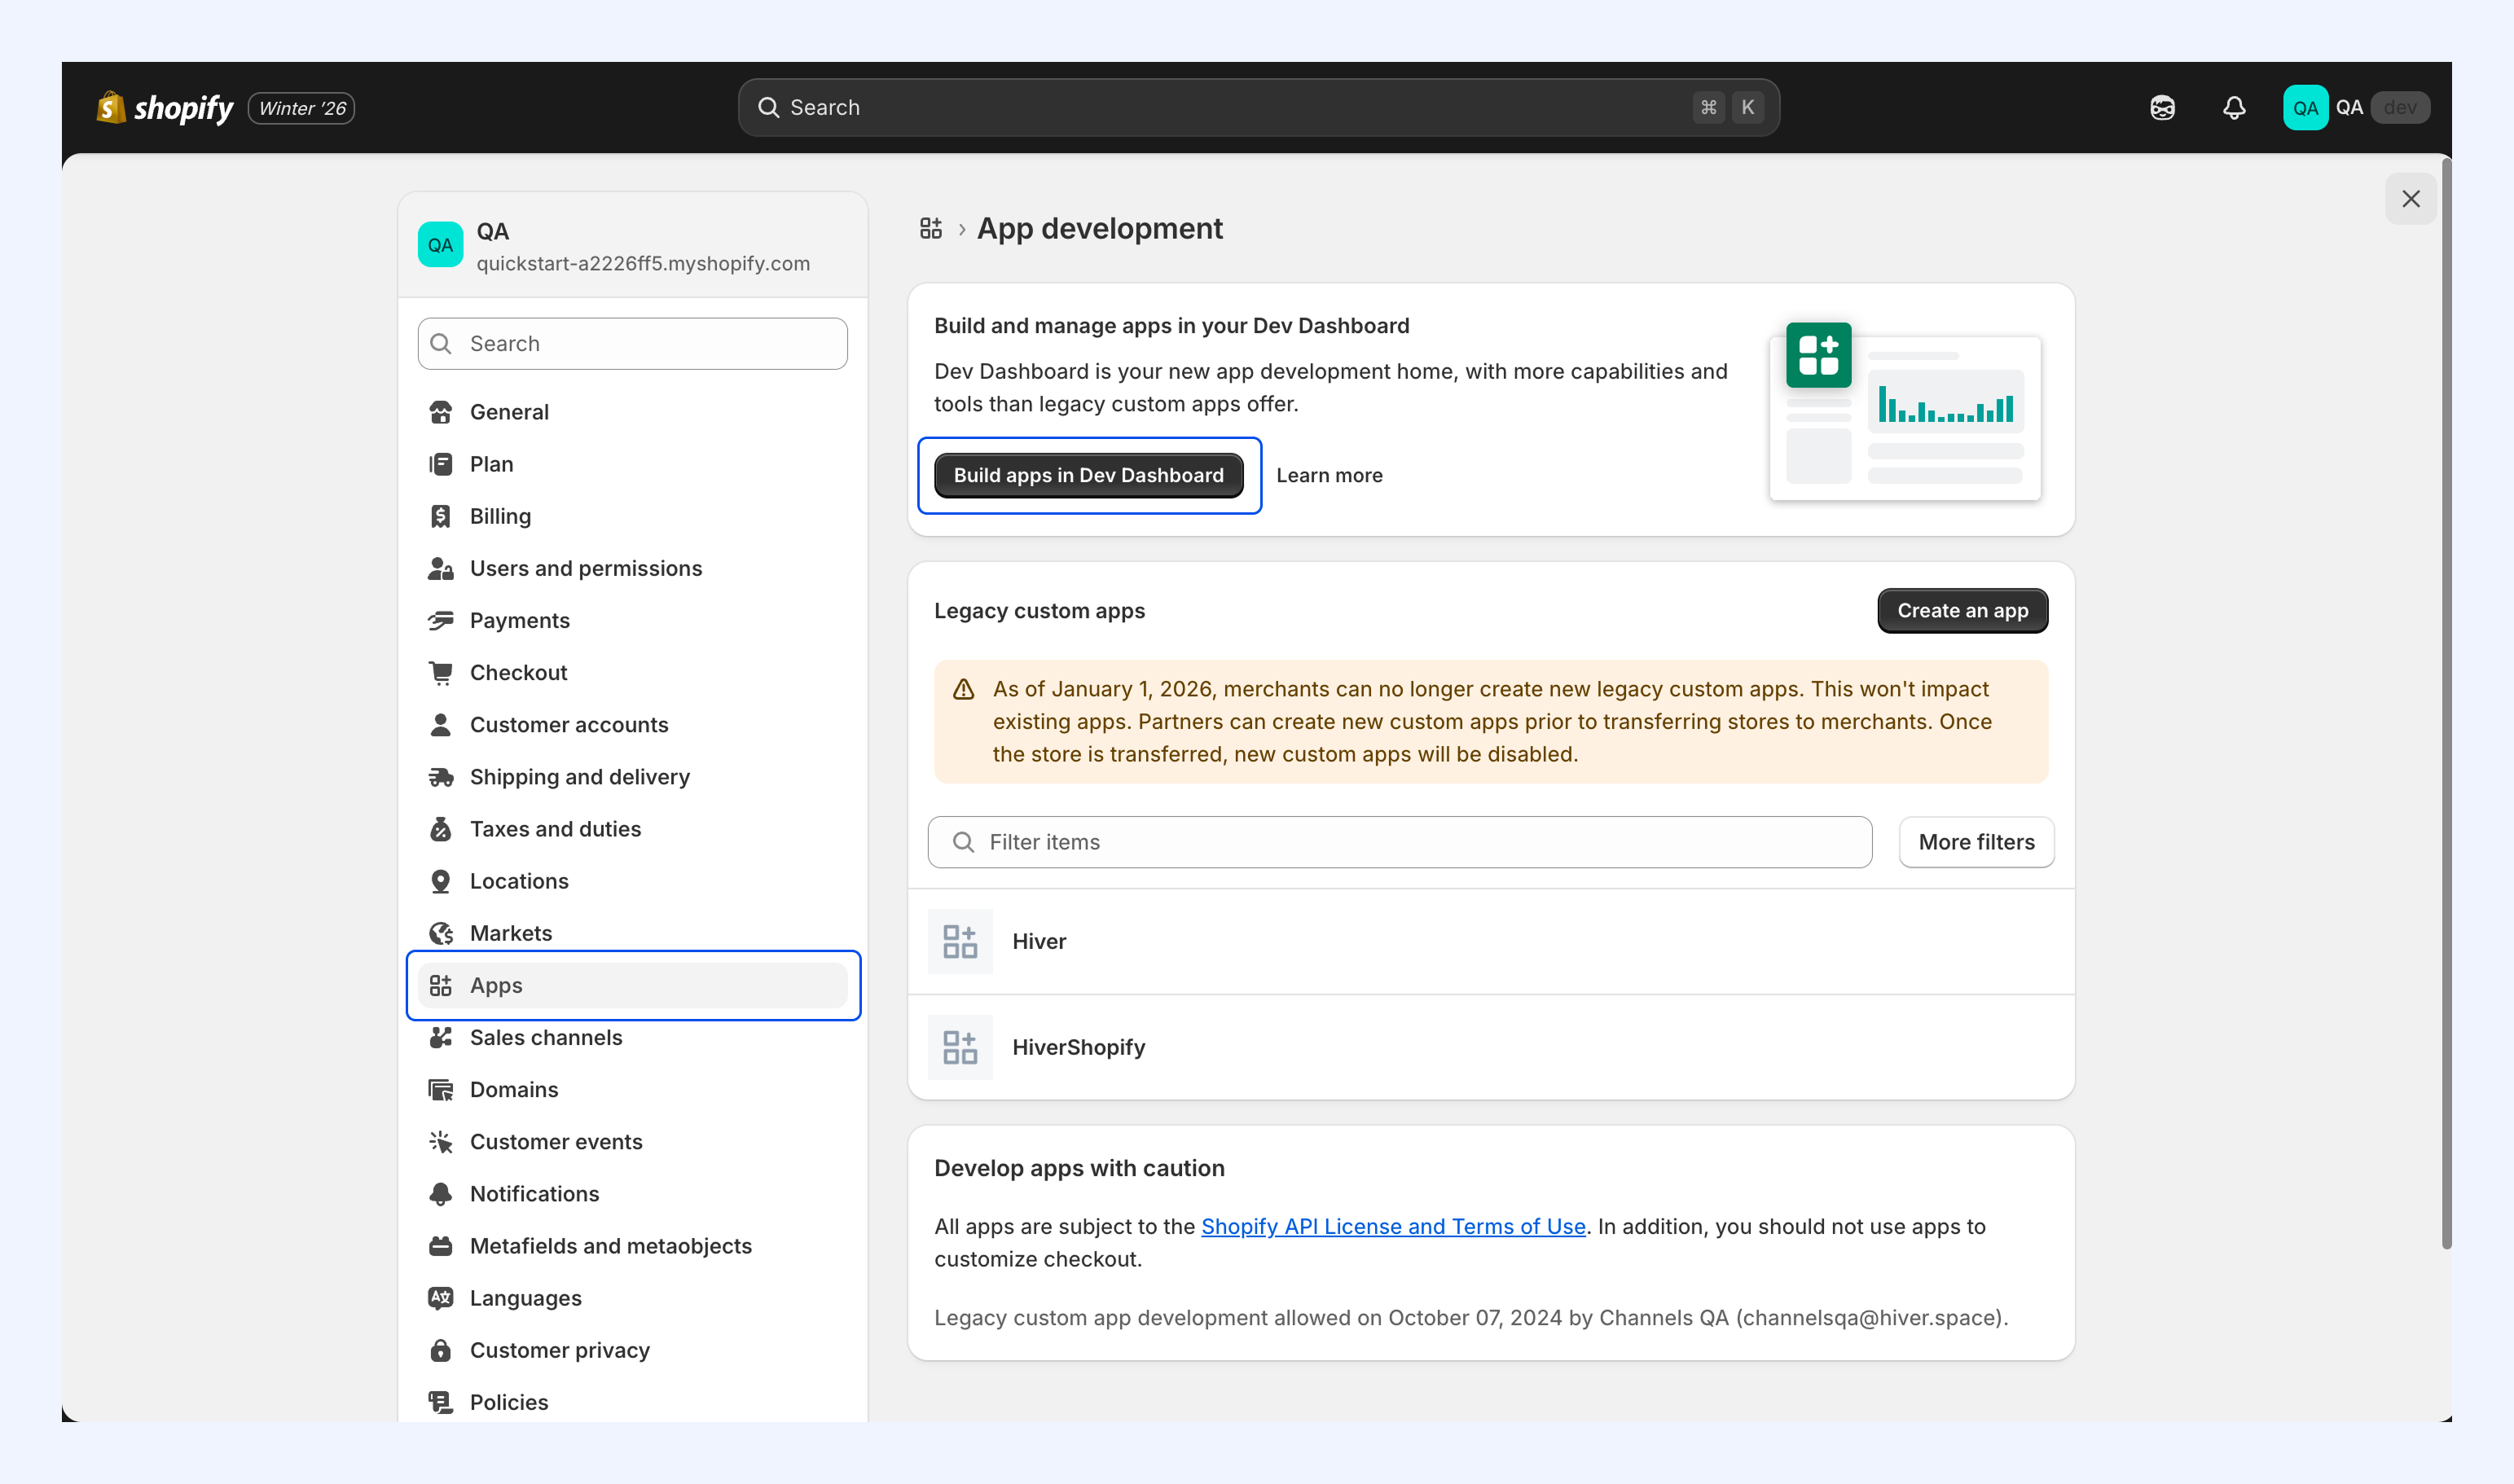This screenshot has height=1484, width=2514.
Task: Focus the top bar Search field
Action: pos(1258,107)
